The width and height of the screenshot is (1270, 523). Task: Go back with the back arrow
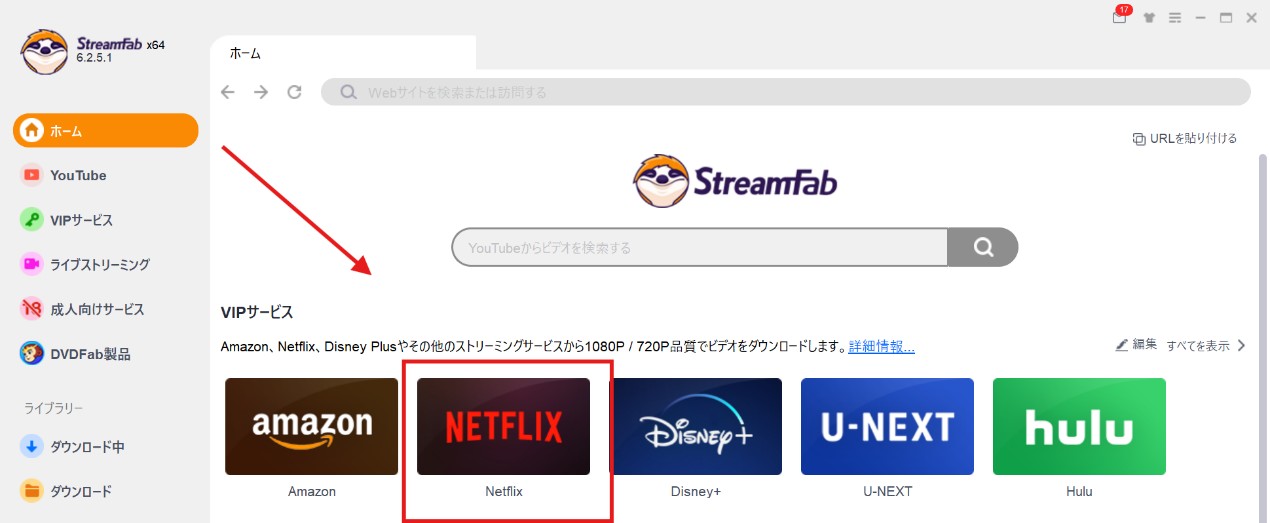tap(228, 92)
